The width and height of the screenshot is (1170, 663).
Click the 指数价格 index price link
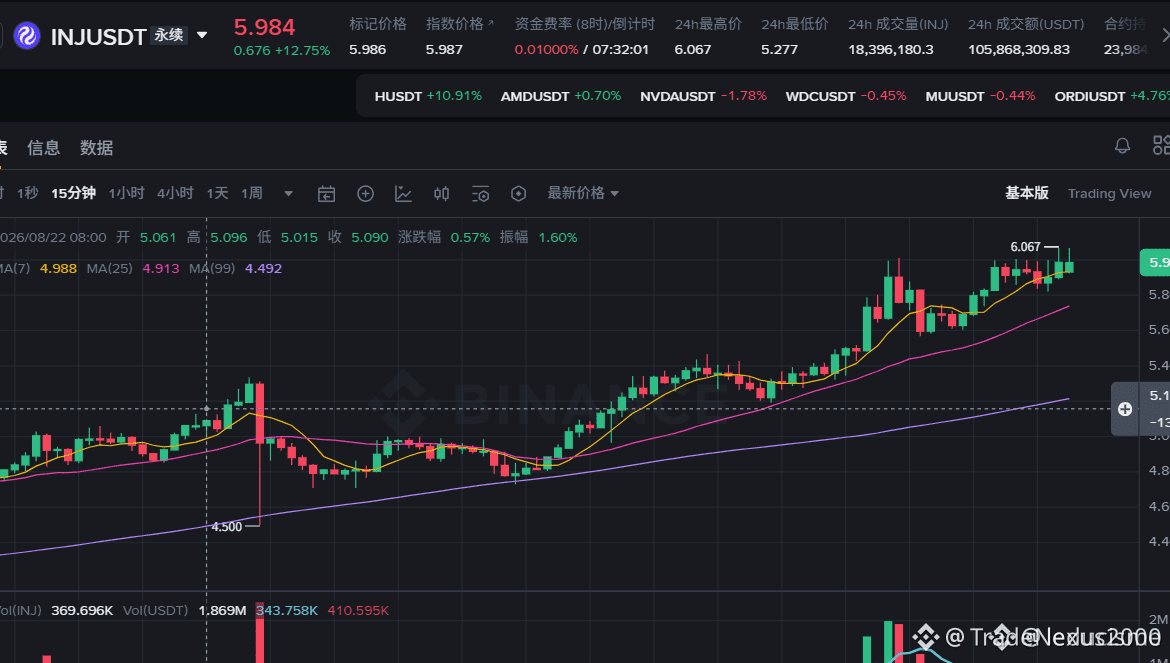pos(460,24)
